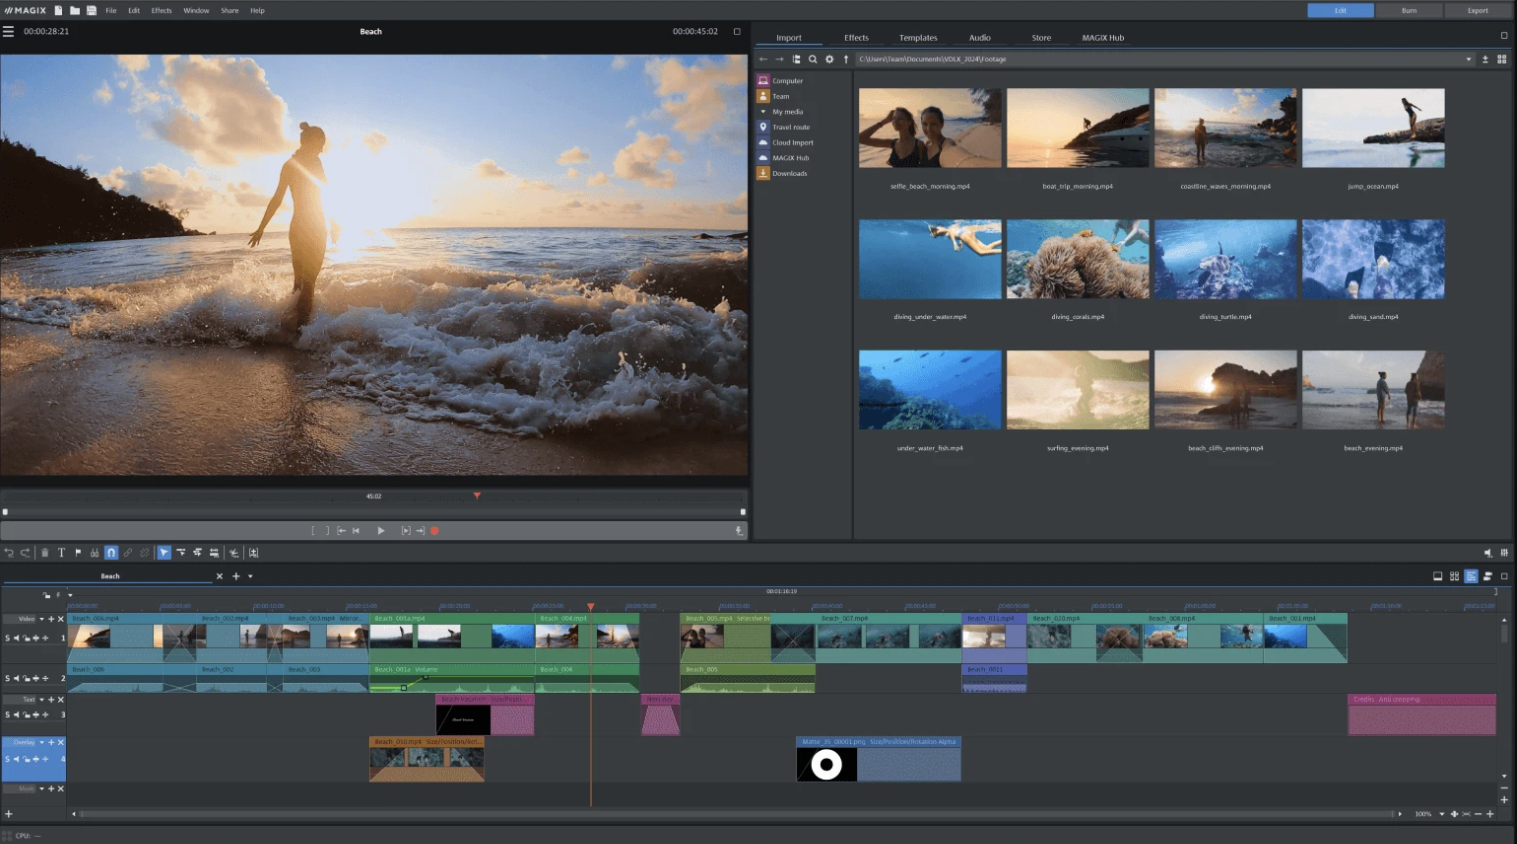Select the Title editor 'T' tool
The height and width of the screenshot is (844, 1517).
(x=61, y=552)
